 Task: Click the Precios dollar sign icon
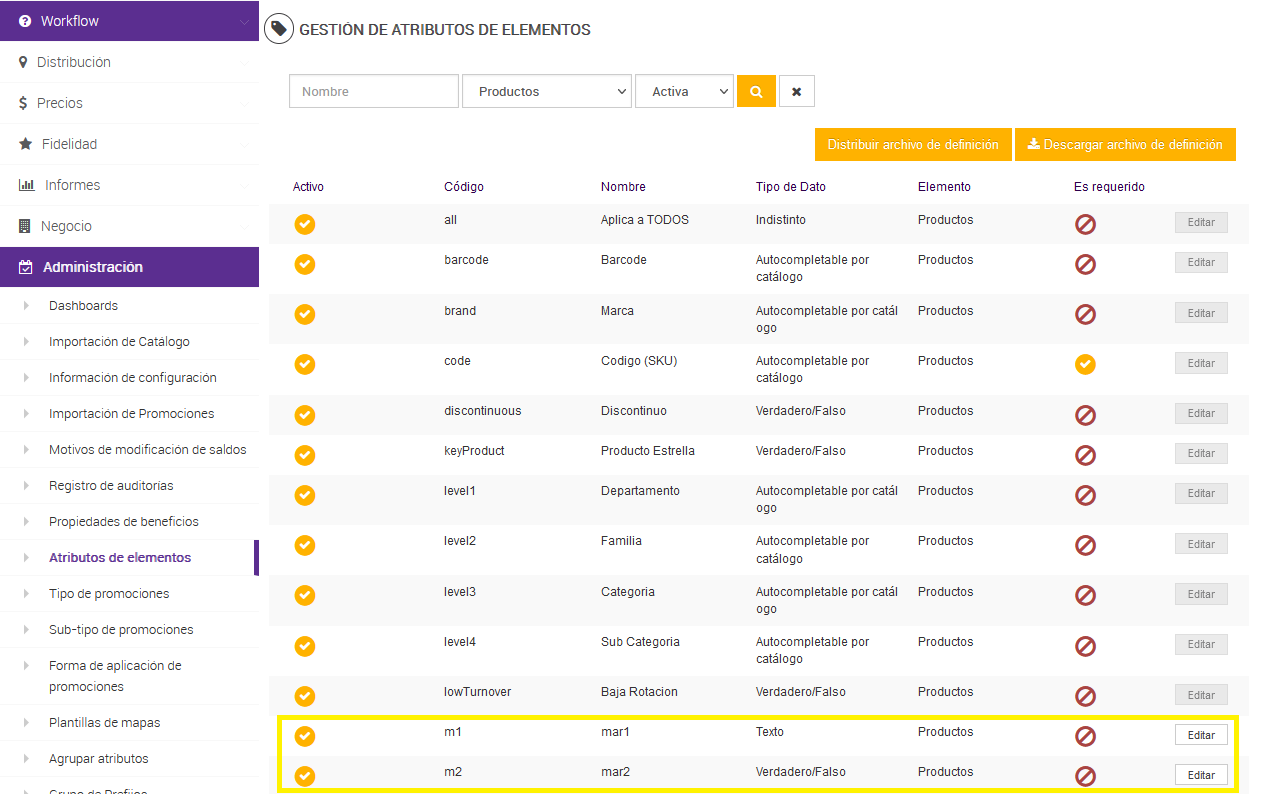(x=23, y=103)
